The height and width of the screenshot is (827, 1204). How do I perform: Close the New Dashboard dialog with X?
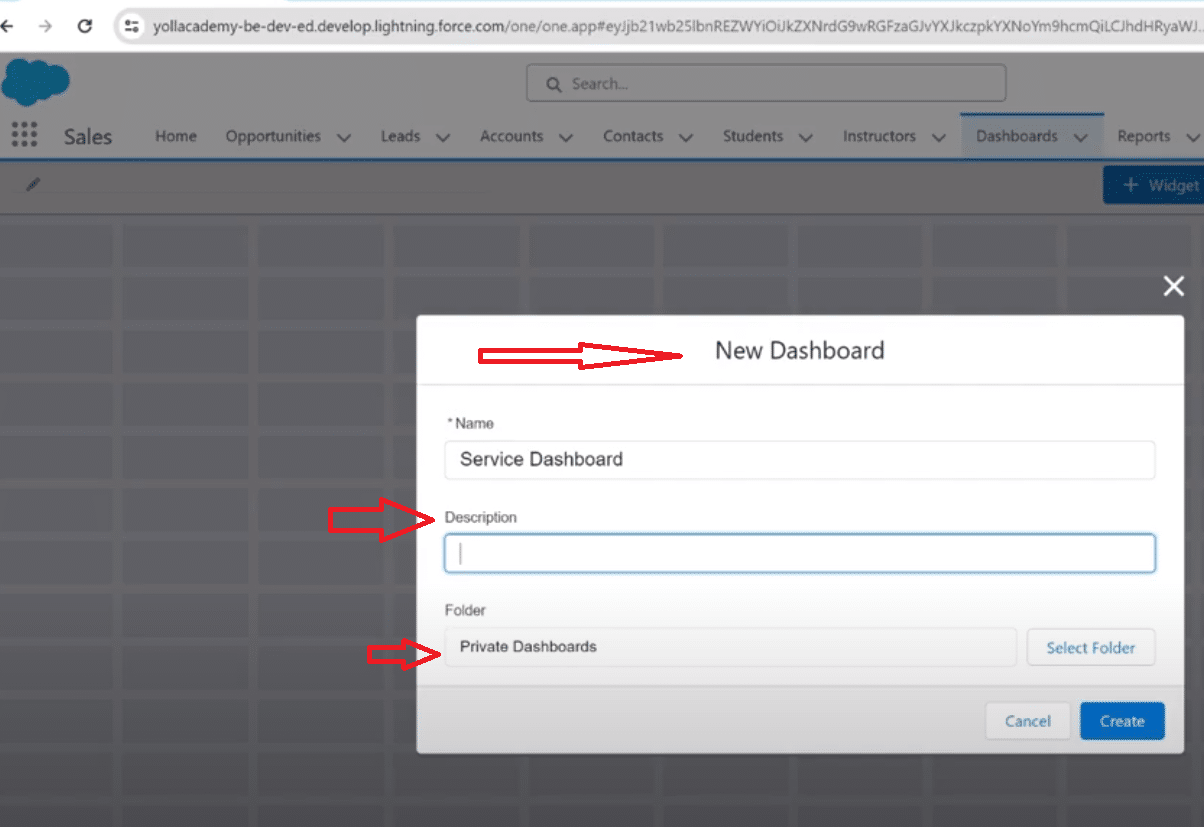(1174, 287)
